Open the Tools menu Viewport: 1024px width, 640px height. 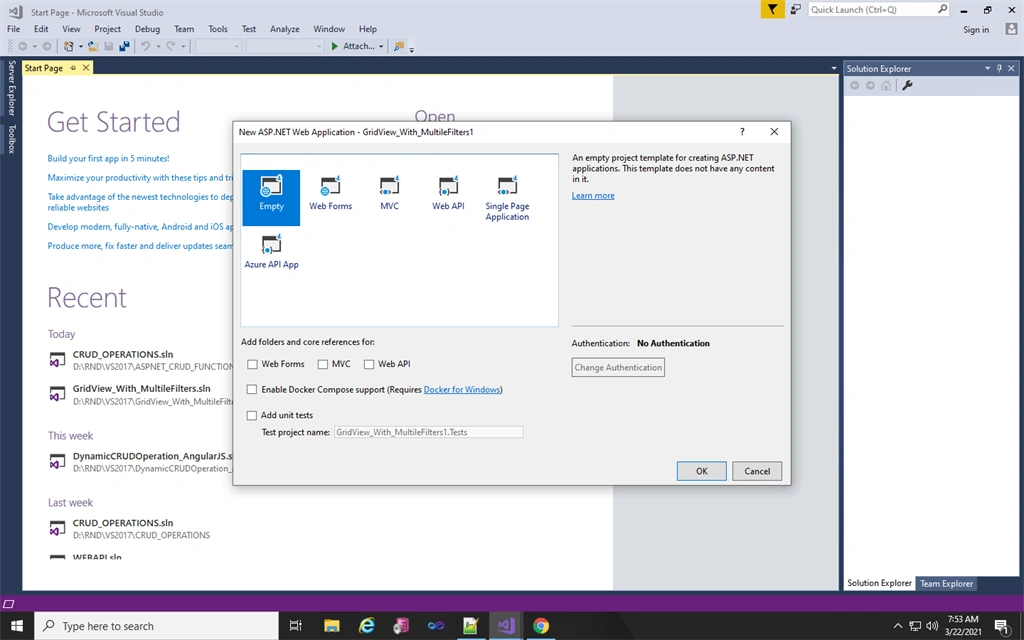click(x=217, y=29)
